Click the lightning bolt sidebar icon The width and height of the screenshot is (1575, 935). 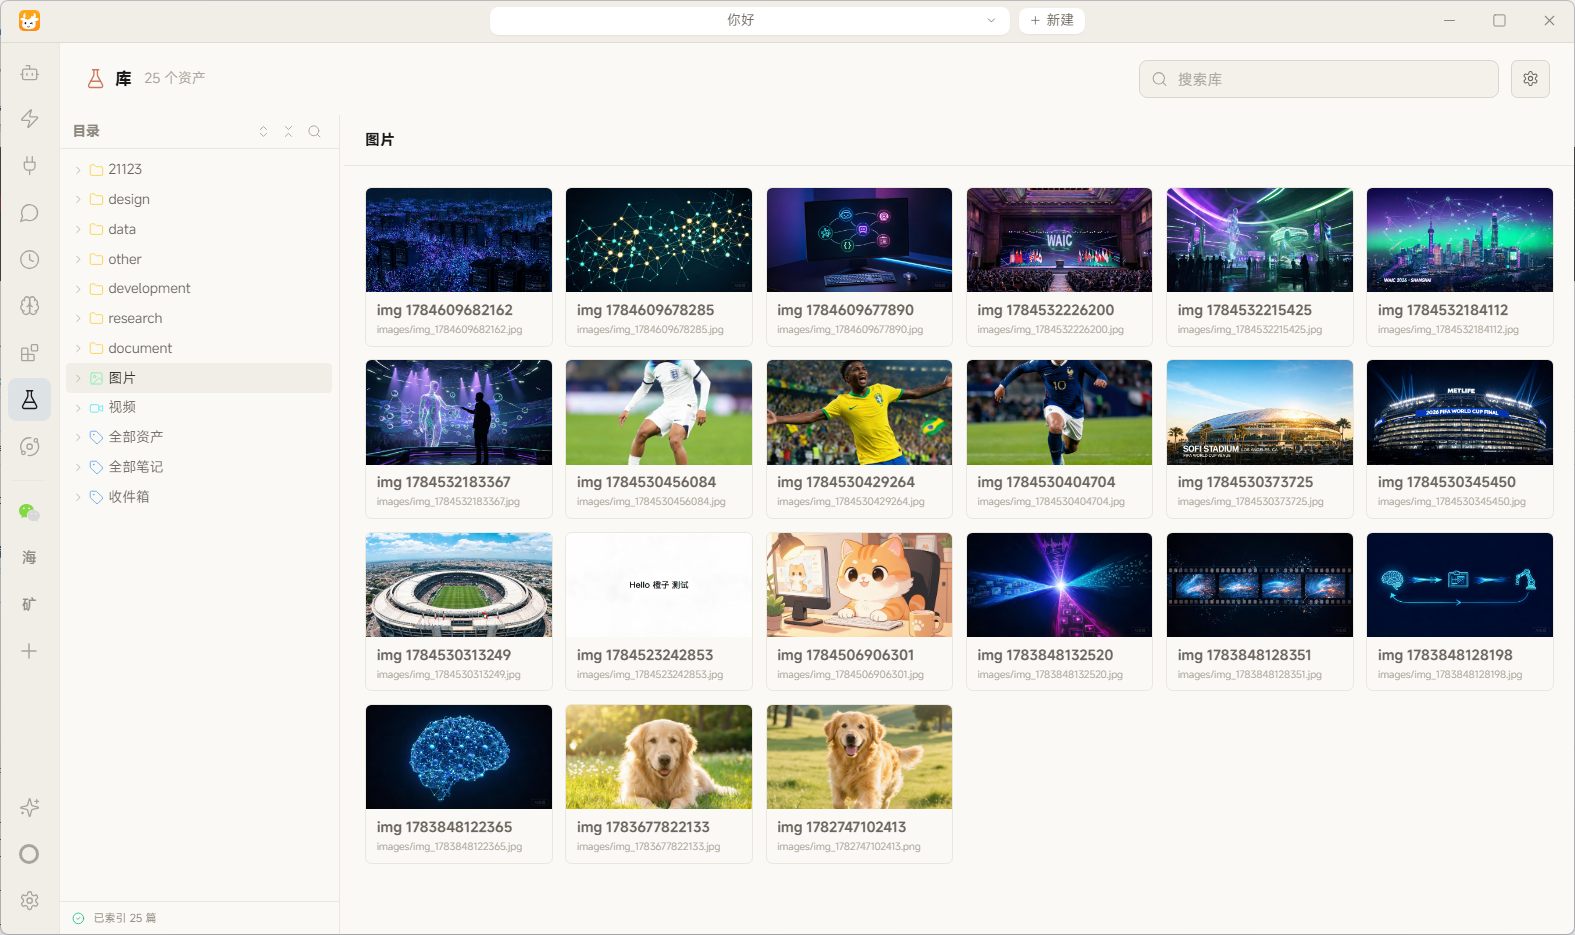click(x=30, y=119)
